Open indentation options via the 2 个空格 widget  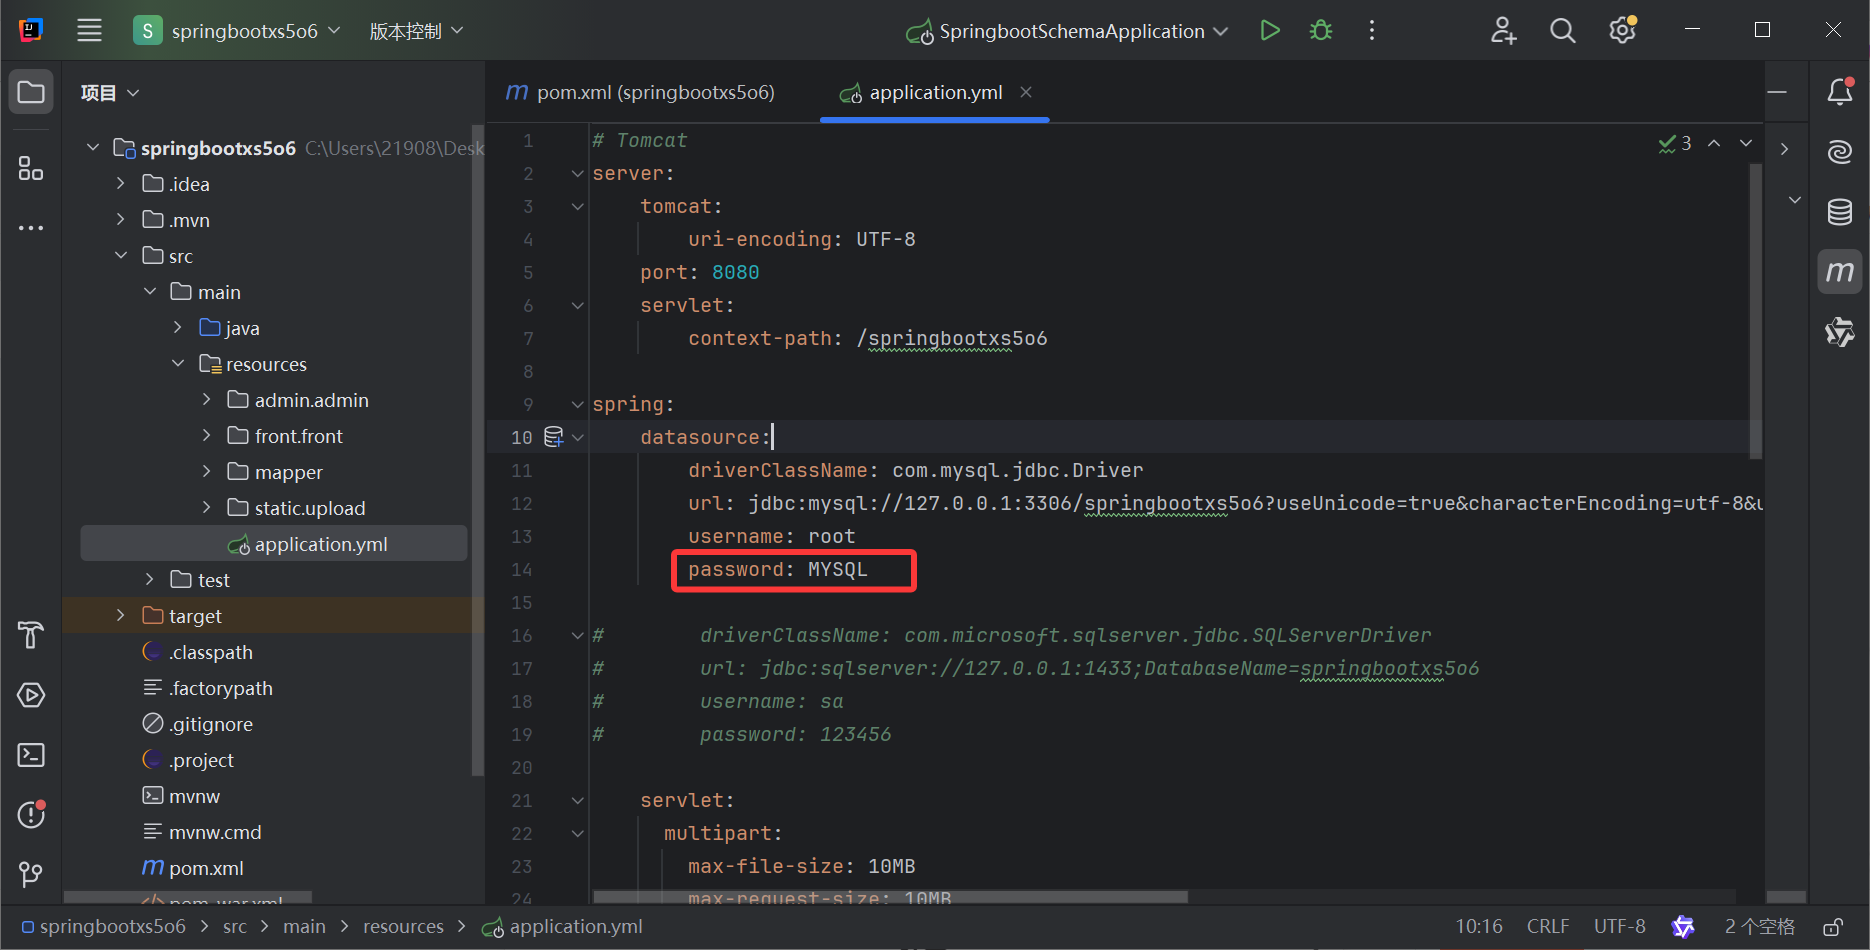(x=1760, y=926)
